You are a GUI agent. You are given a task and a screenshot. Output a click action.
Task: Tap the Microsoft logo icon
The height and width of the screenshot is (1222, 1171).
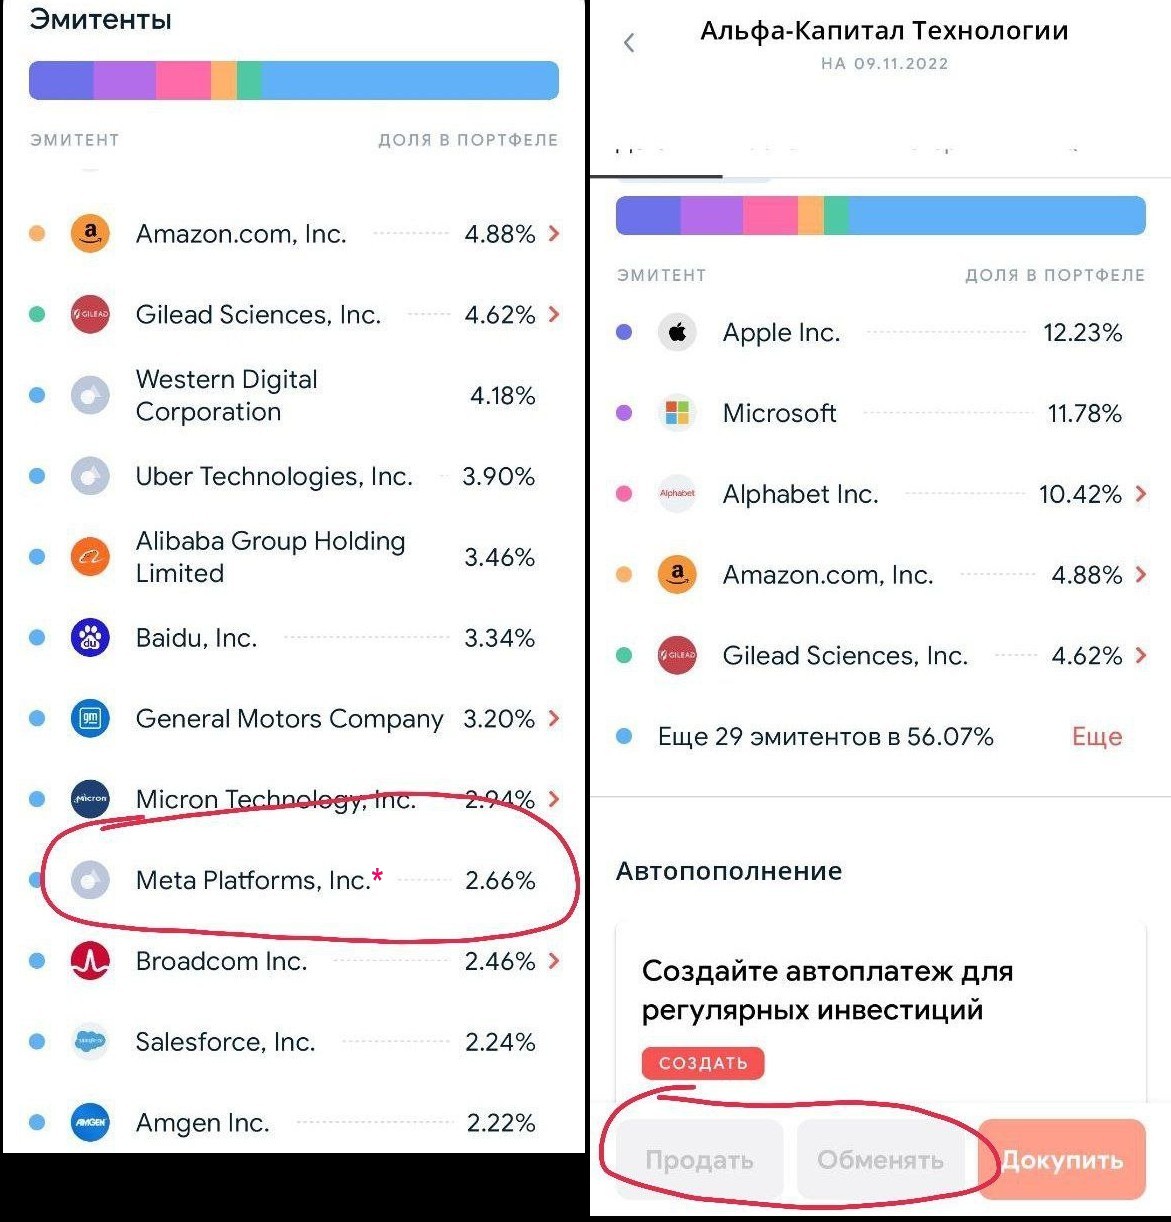pos(677,413)
